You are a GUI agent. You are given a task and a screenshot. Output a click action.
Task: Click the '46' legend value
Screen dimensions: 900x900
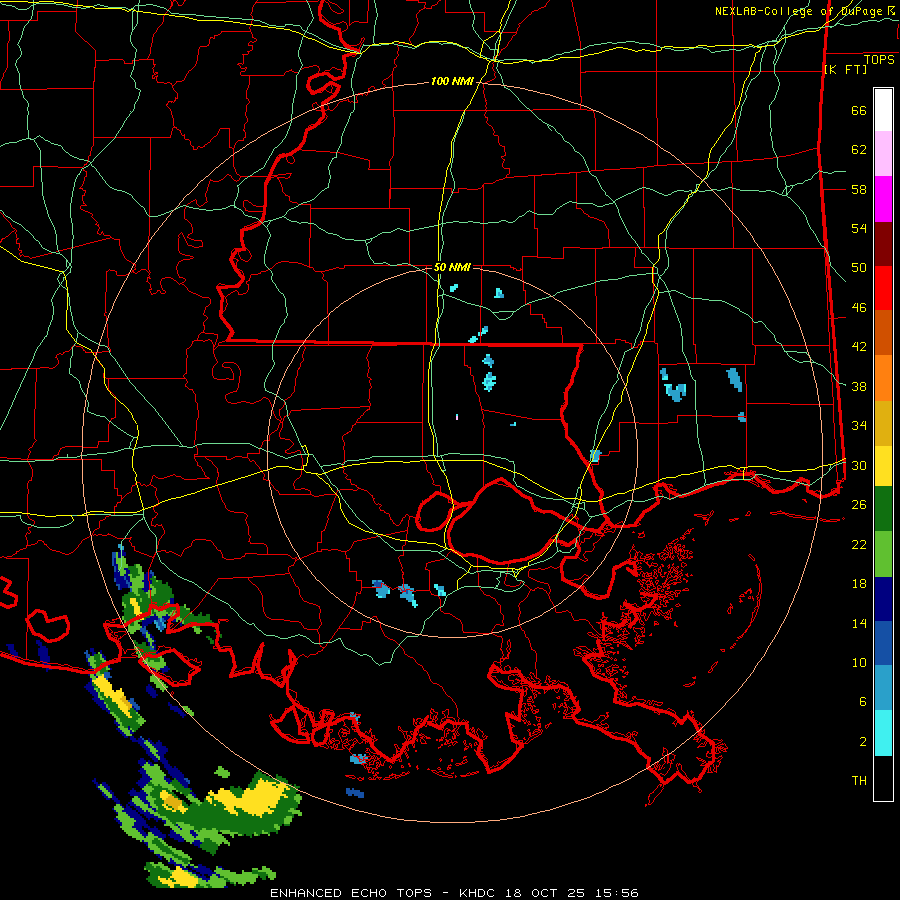(859, 308)
